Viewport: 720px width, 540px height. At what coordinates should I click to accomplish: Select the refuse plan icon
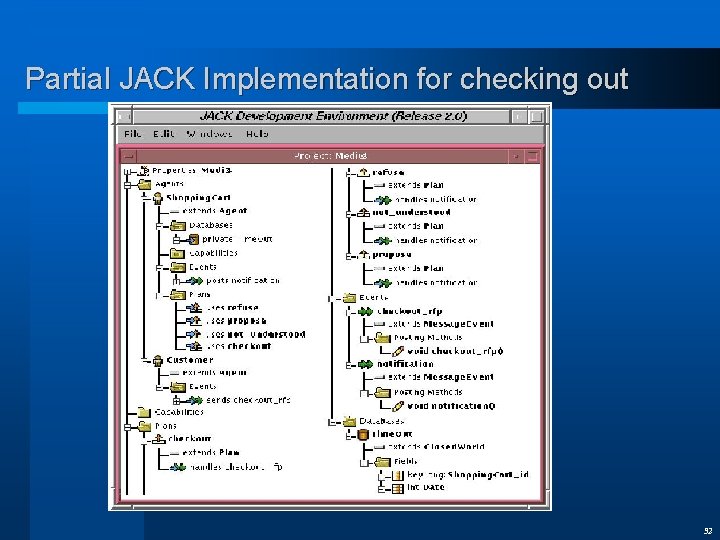pos(363,173)
